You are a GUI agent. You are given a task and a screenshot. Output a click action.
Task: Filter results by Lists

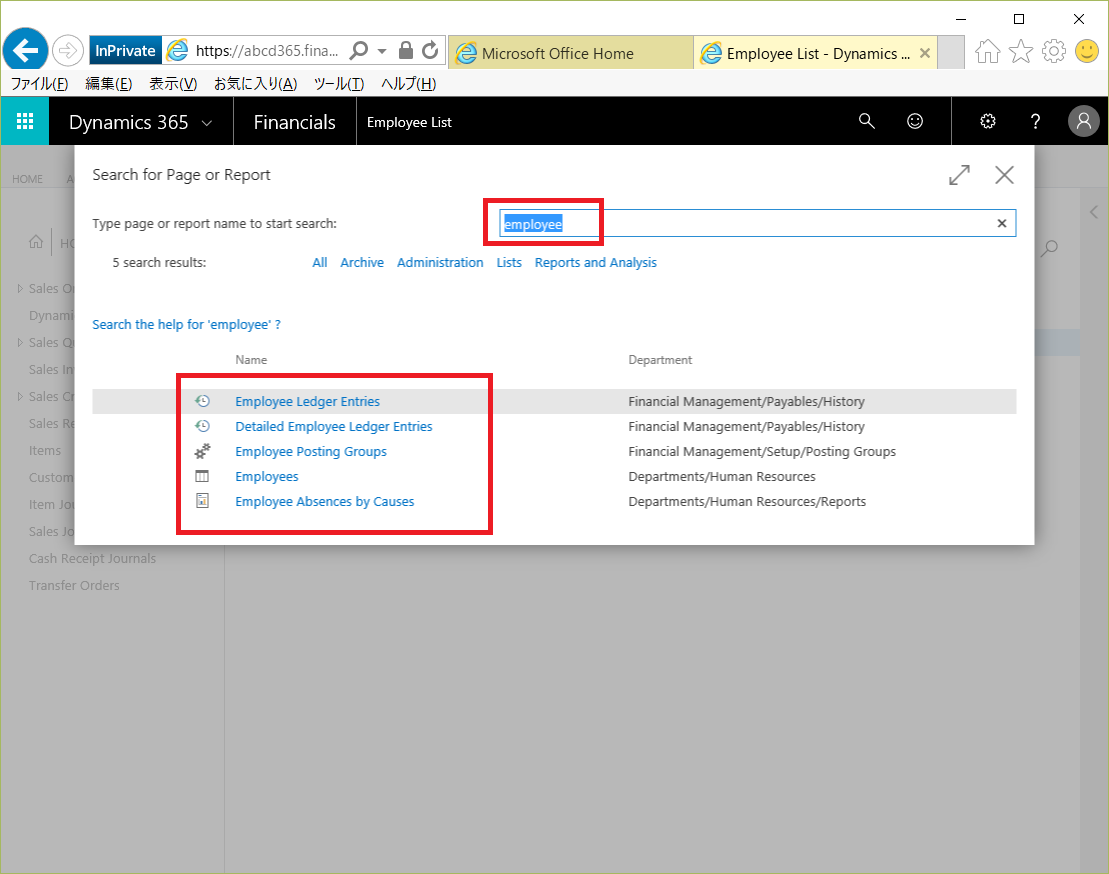click(509, 262)
